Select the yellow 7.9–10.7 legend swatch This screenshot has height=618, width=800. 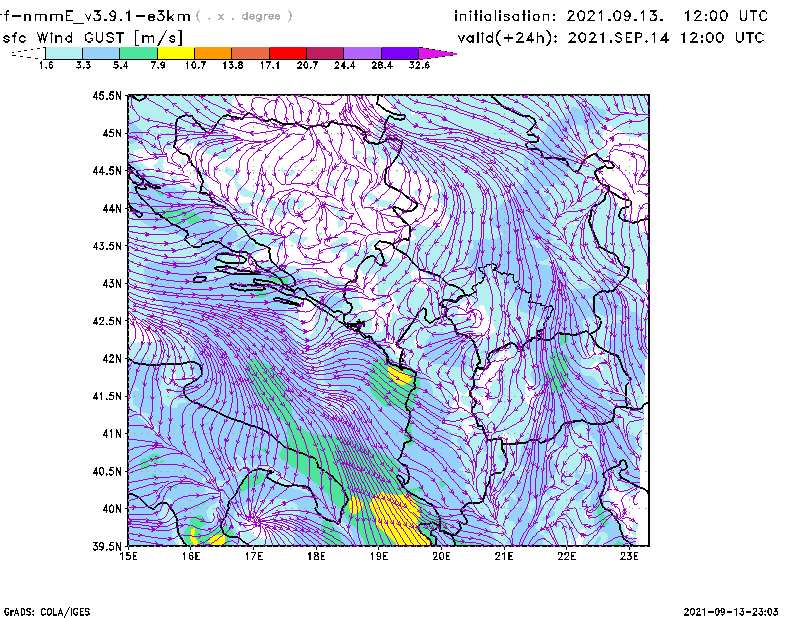pyautogui.click(x=176, y=53)
